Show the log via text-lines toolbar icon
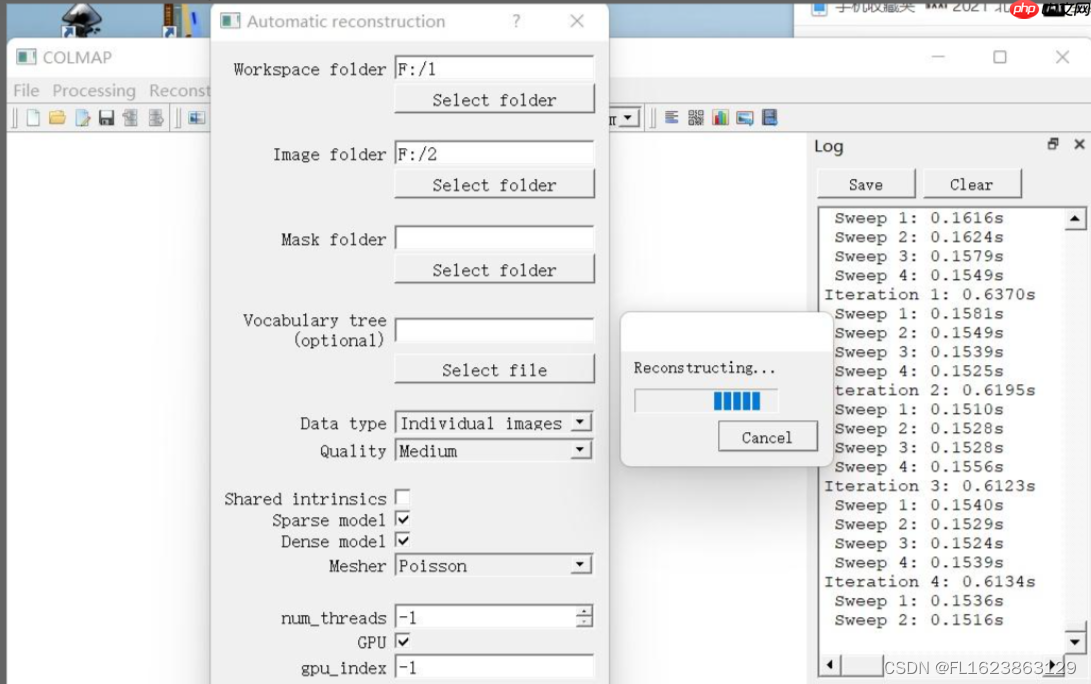 671,117
